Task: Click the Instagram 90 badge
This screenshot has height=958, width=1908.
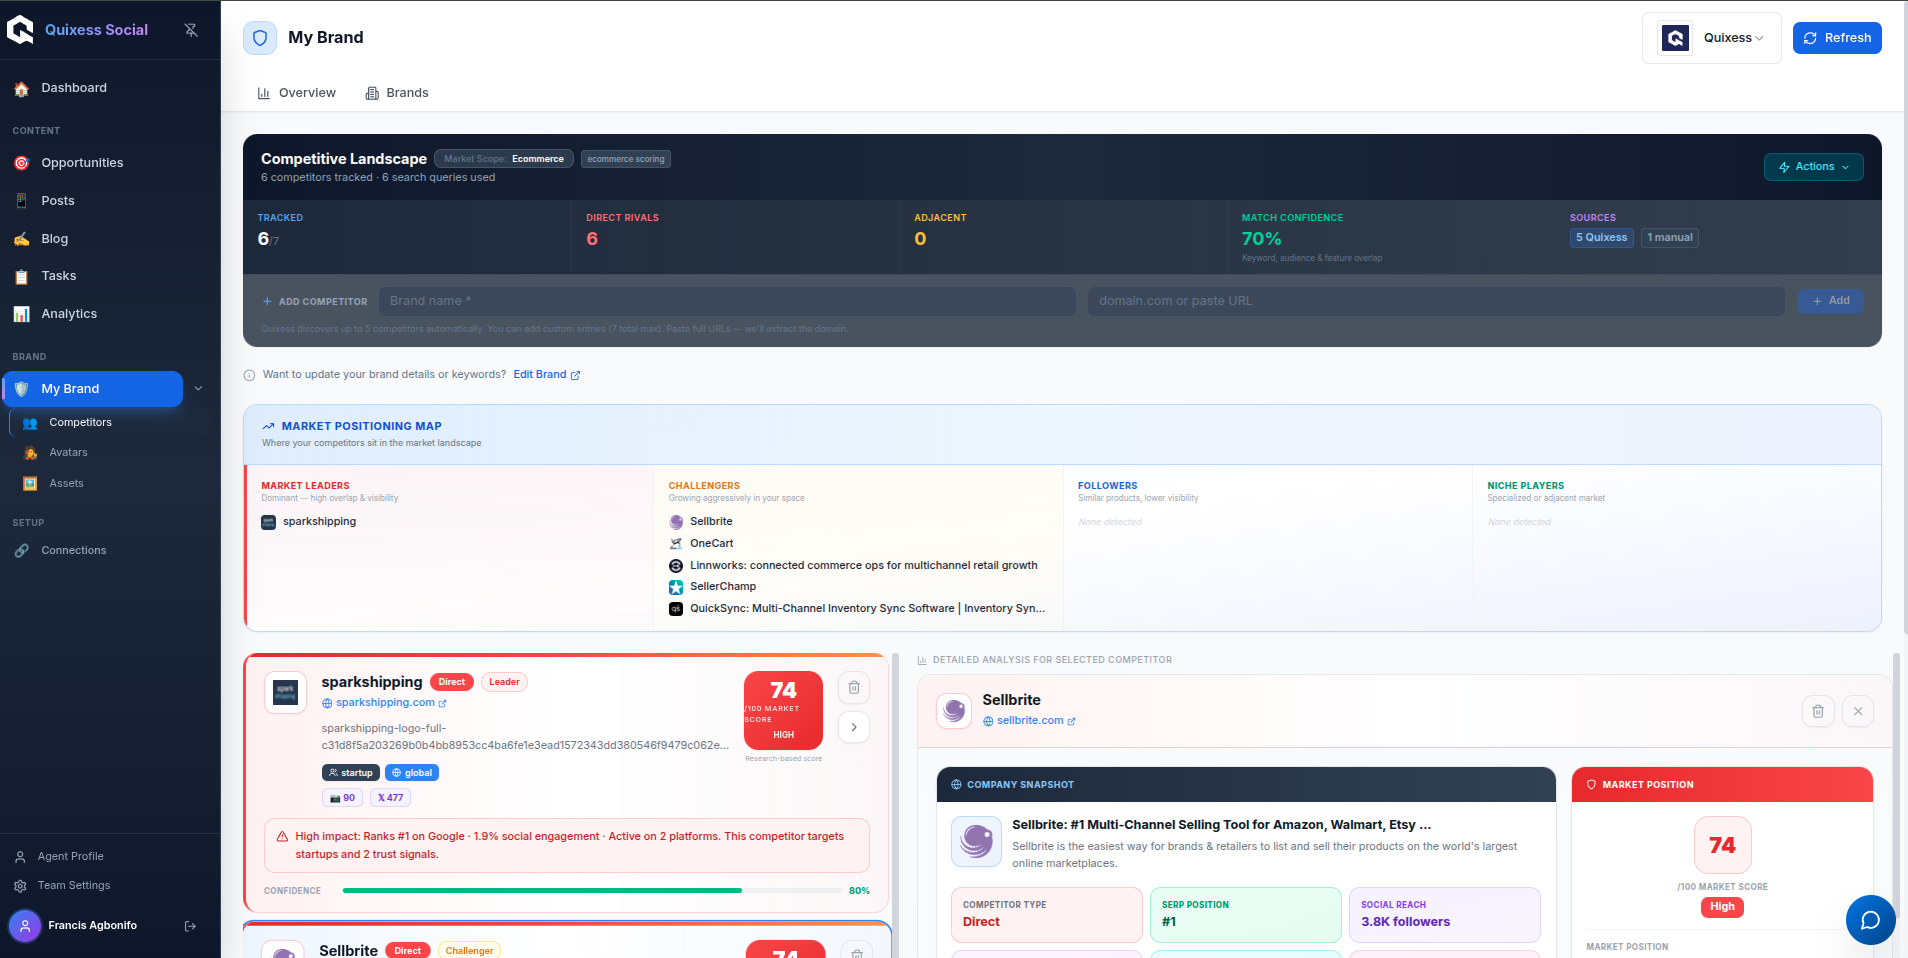Action: [342, 798]
